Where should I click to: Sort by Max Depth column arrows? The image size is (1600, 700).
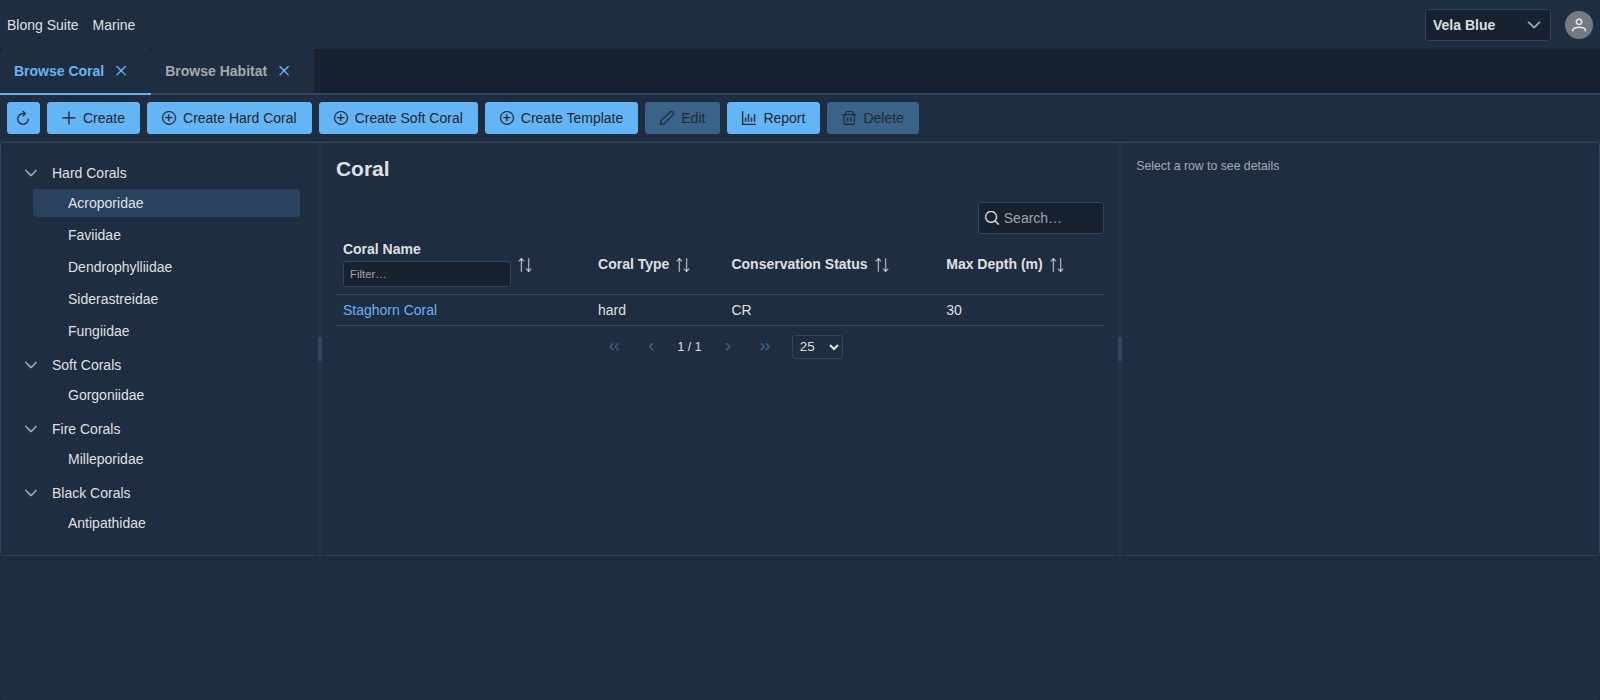point(1057,265)
